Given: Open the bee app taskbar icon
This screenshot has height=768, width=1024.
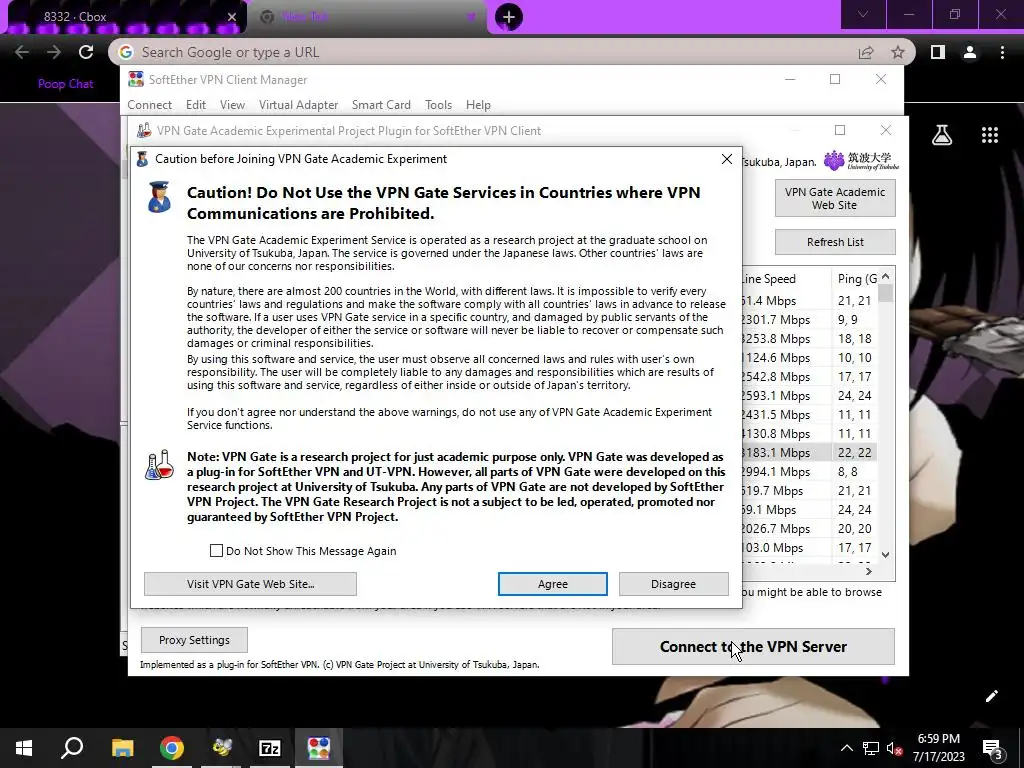Looking at the screenshot, I should [x=221, y=748].
